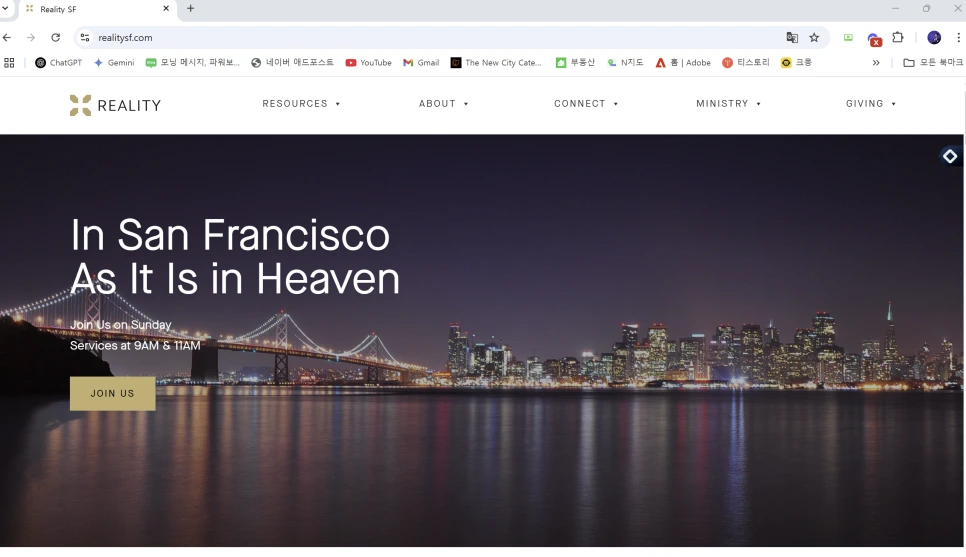This screenshot has width=966, height=557.
Task: Click the translate page icon
Action: [x=792, y=38]
